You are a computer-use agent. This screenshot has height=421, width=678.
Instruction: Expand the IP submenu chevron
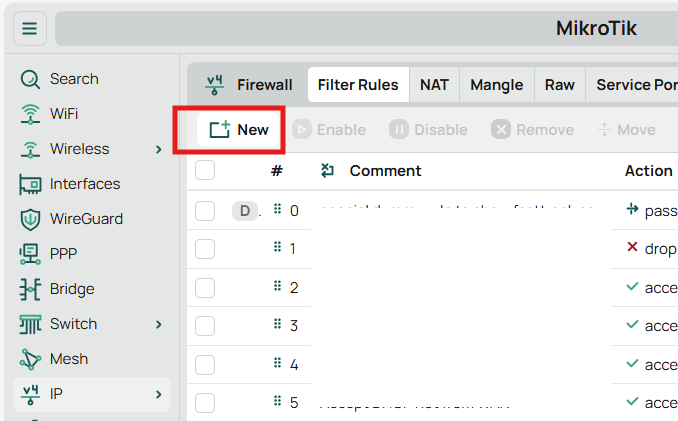click(159, 394)
